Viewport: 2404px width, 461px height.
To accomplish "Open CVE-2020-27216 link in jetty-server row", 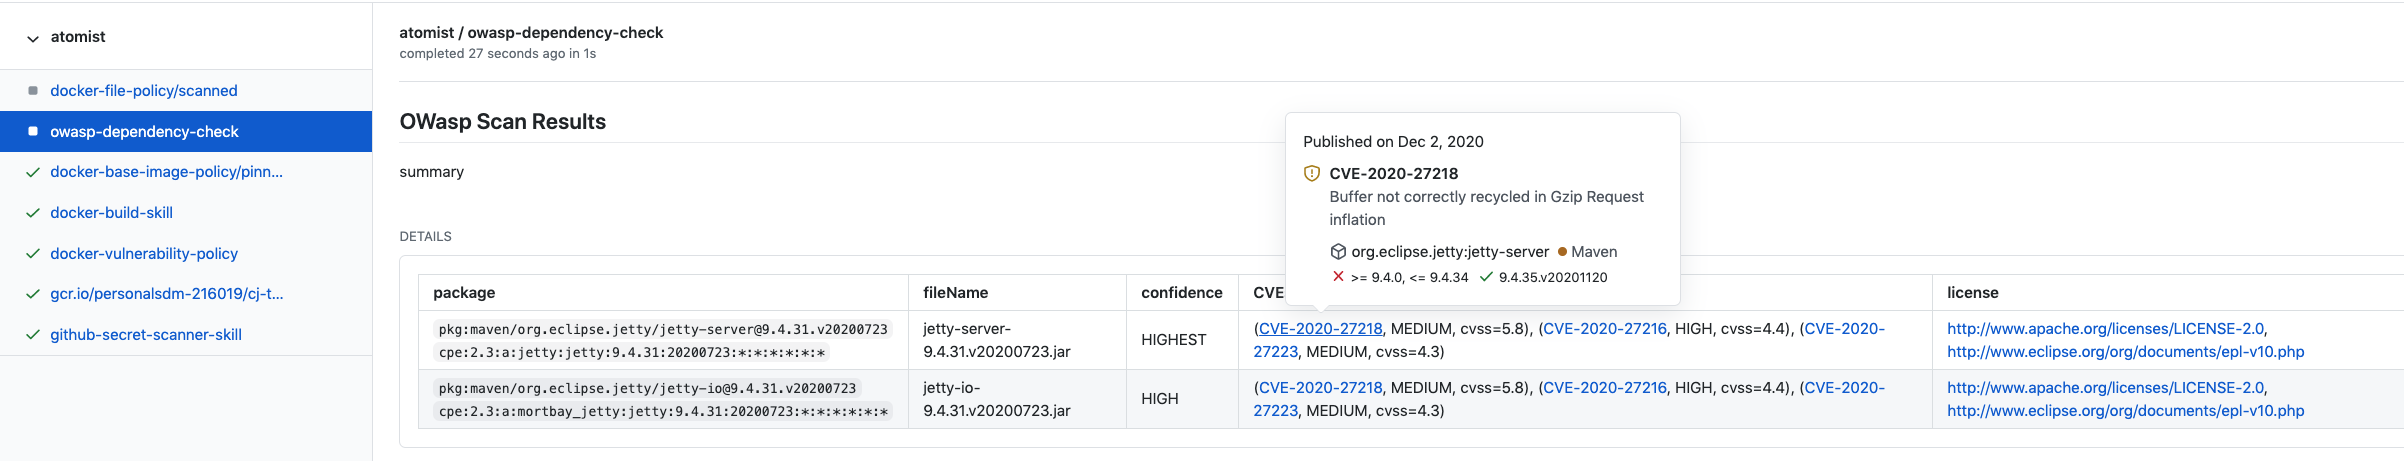I will (1605, 329).
